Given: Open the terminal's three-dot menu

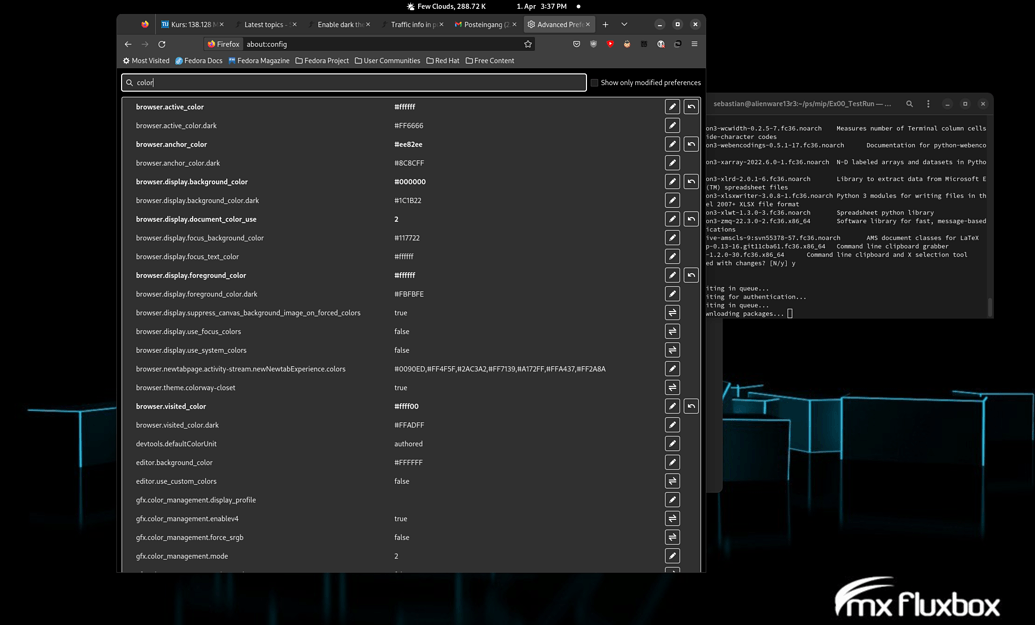Looking at the screenshot, I should tap(927, 103).
